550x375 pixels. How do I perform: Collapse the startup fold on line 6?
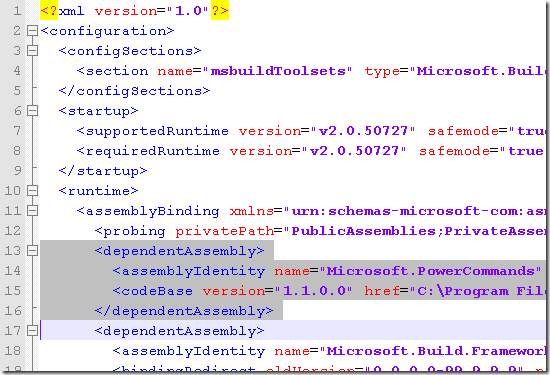(x=32, y=111)
